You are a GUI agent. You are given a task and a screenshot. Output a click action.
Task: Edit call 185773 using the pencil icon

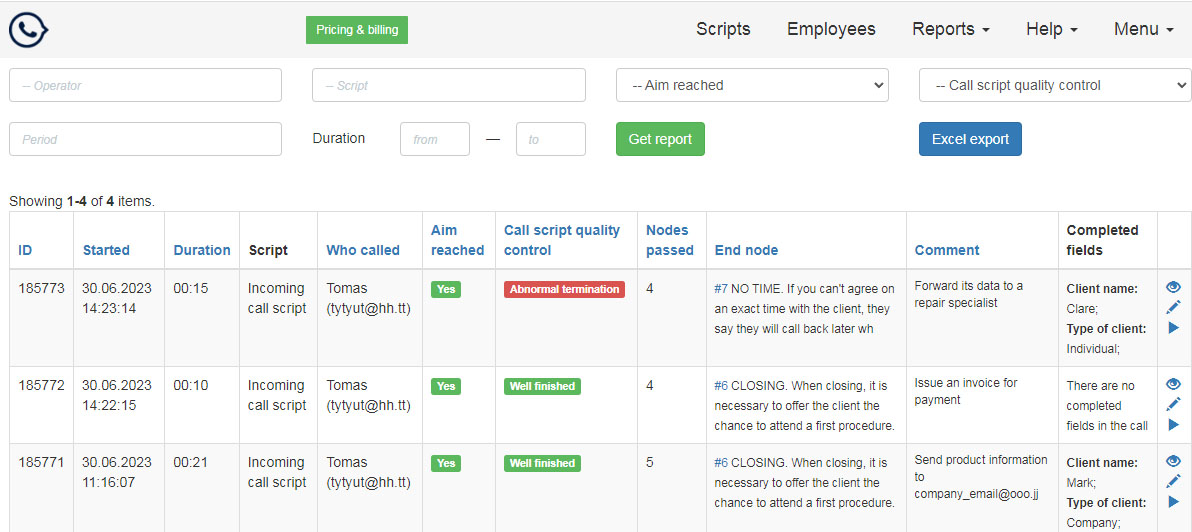1174,307
